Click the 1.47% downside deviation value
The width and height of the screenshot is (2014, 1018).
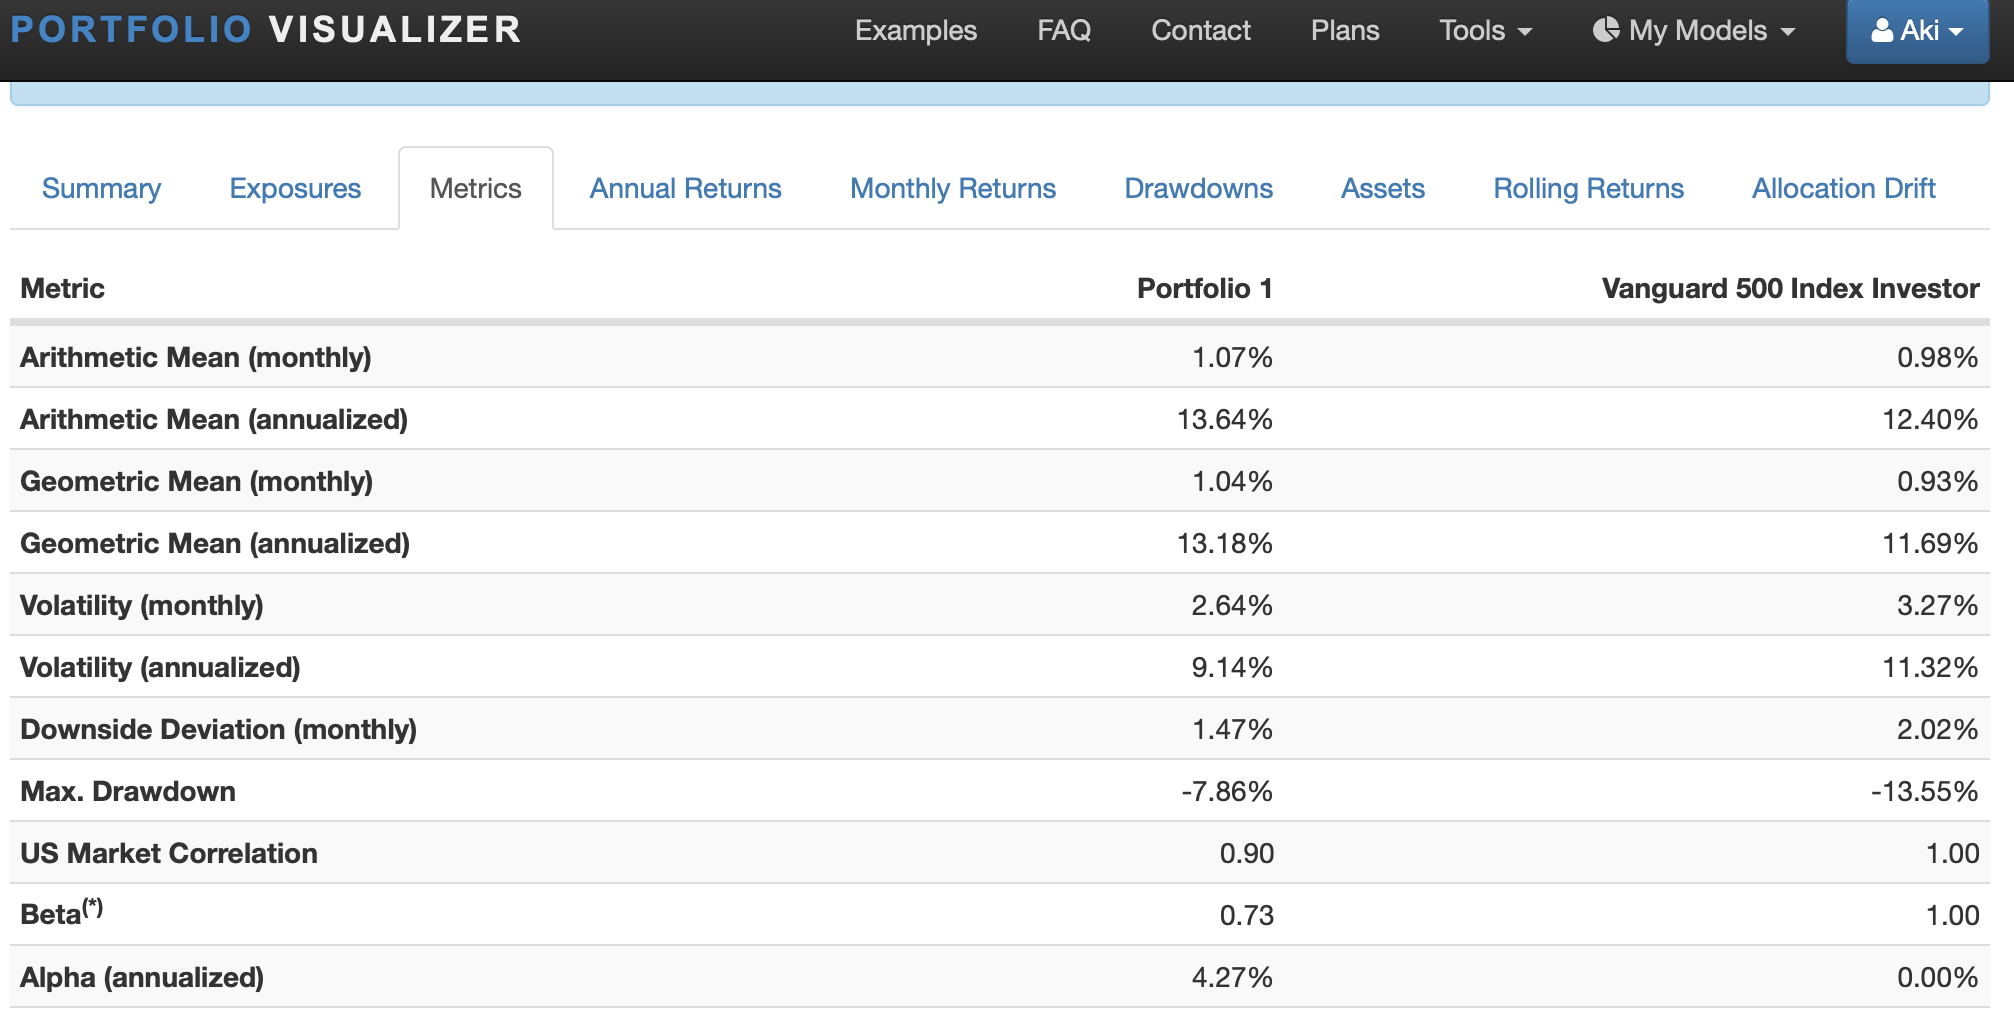(1232, 729)
